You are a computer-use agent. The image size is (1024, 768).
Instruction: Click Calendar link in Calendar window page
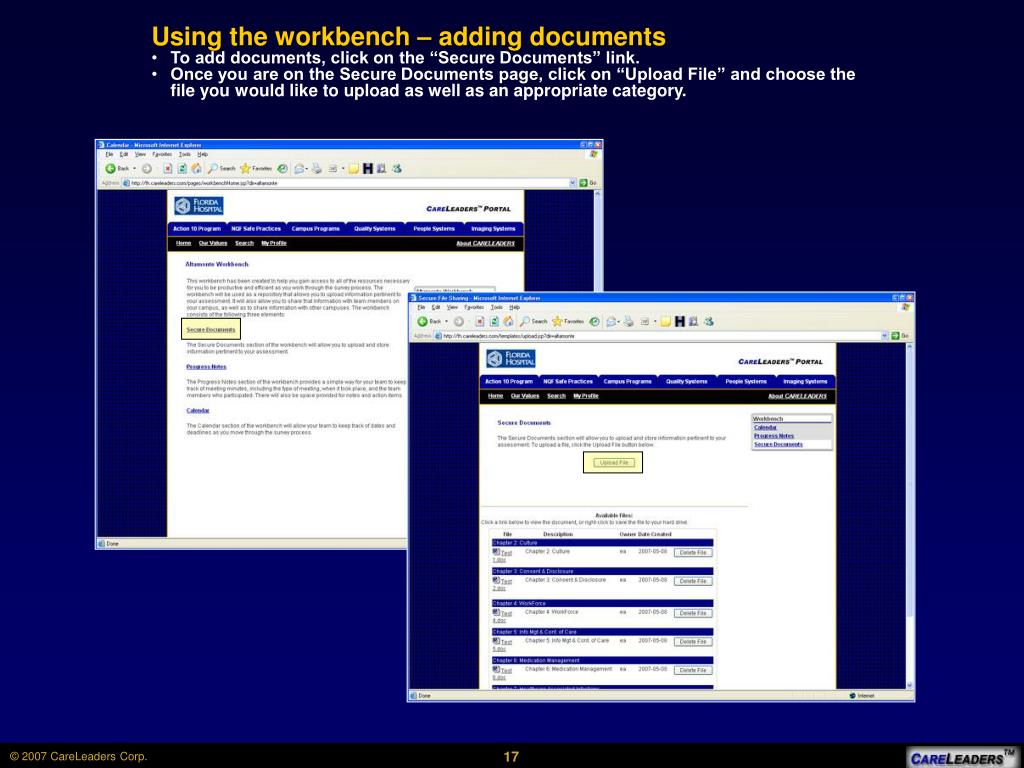198,411
